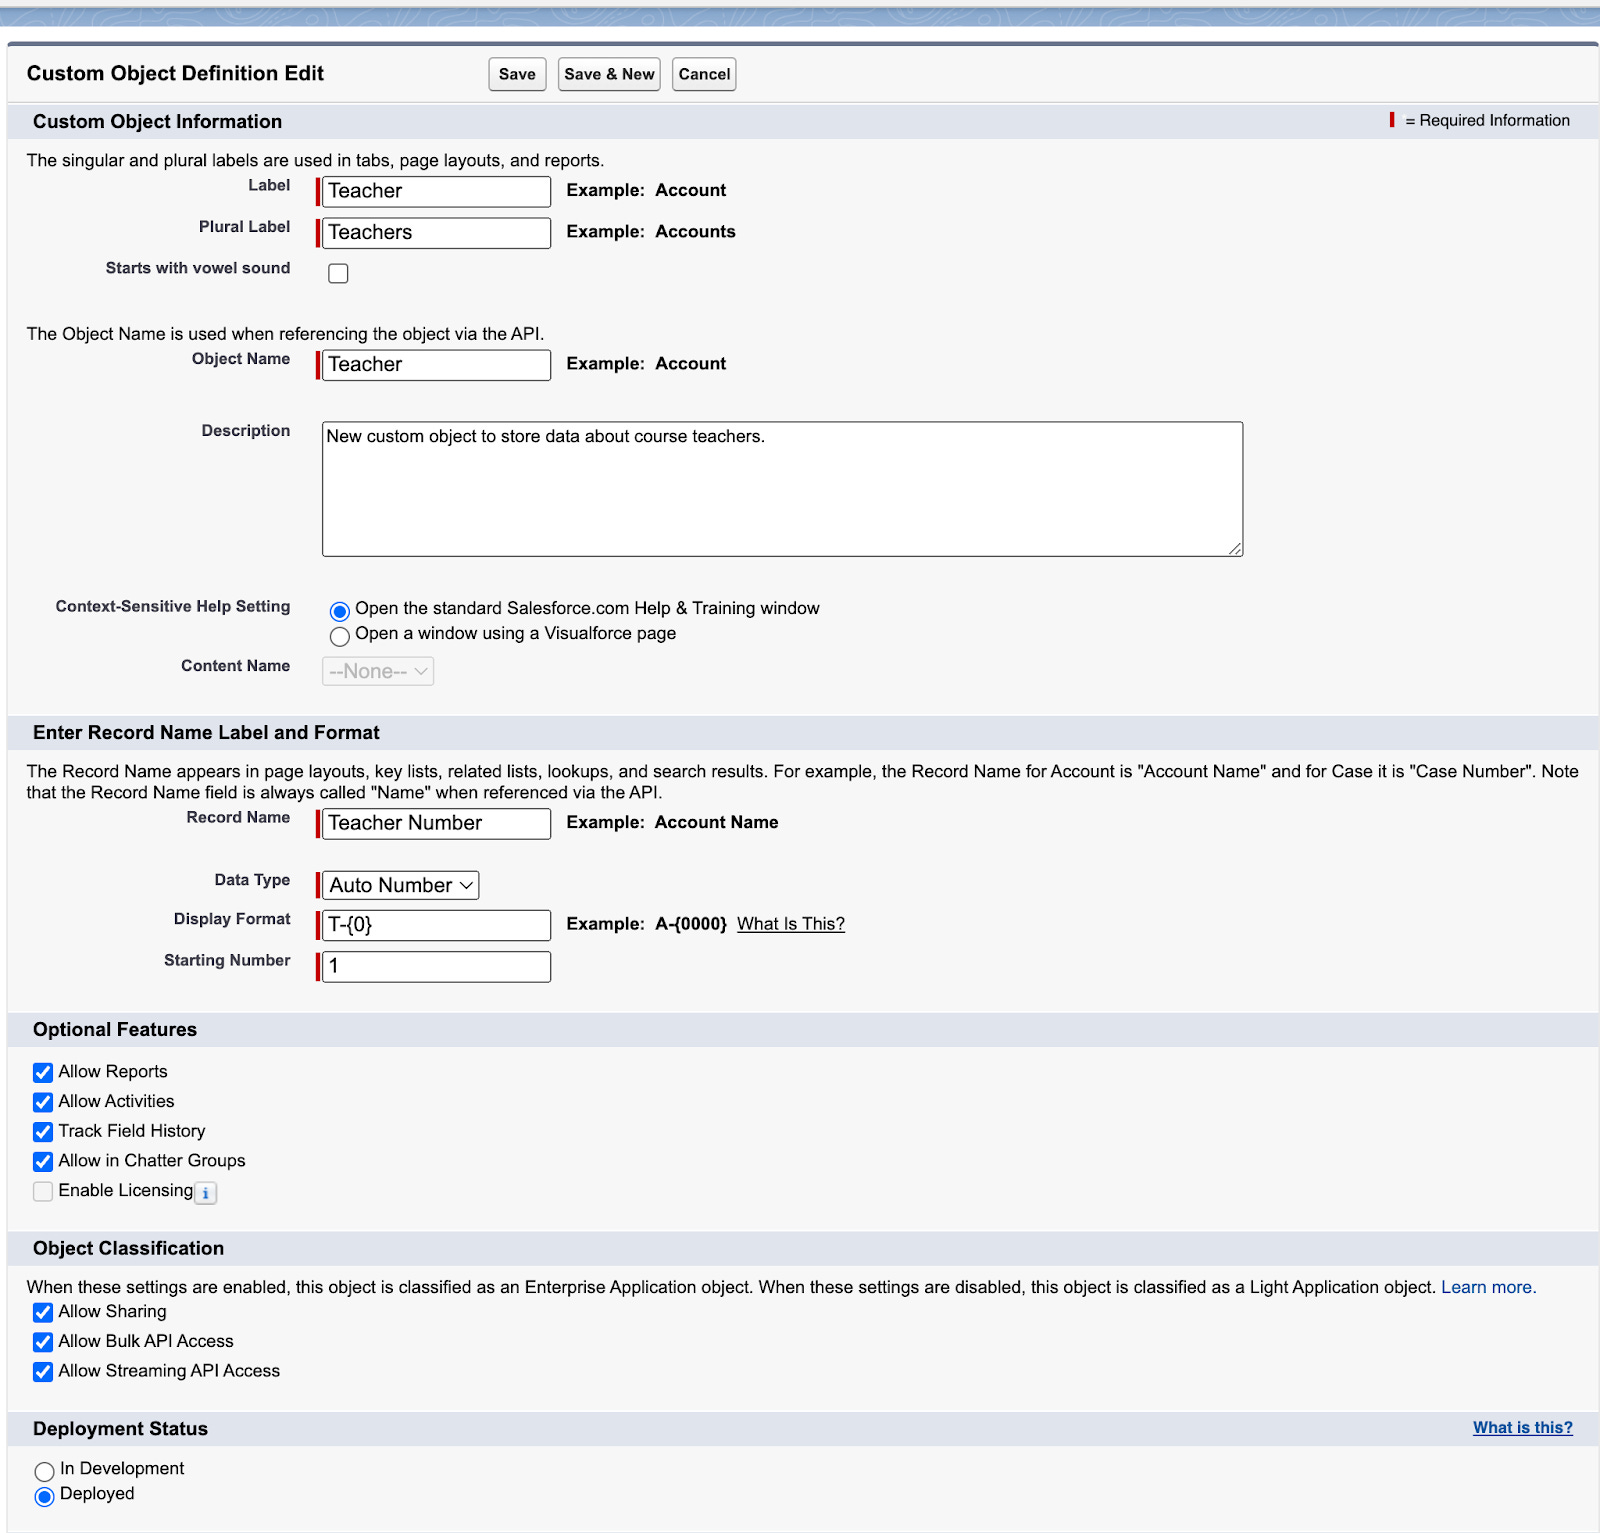The height and width of the screenshot is (1533, 1600).
Task: Open the Content Name dropdown
Action: (378, 671)
